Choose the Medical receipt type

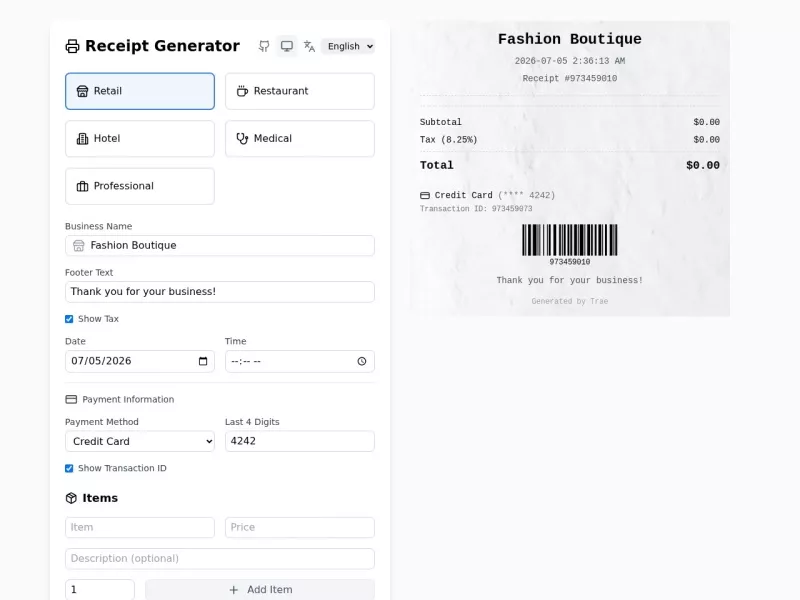[300, 139]
